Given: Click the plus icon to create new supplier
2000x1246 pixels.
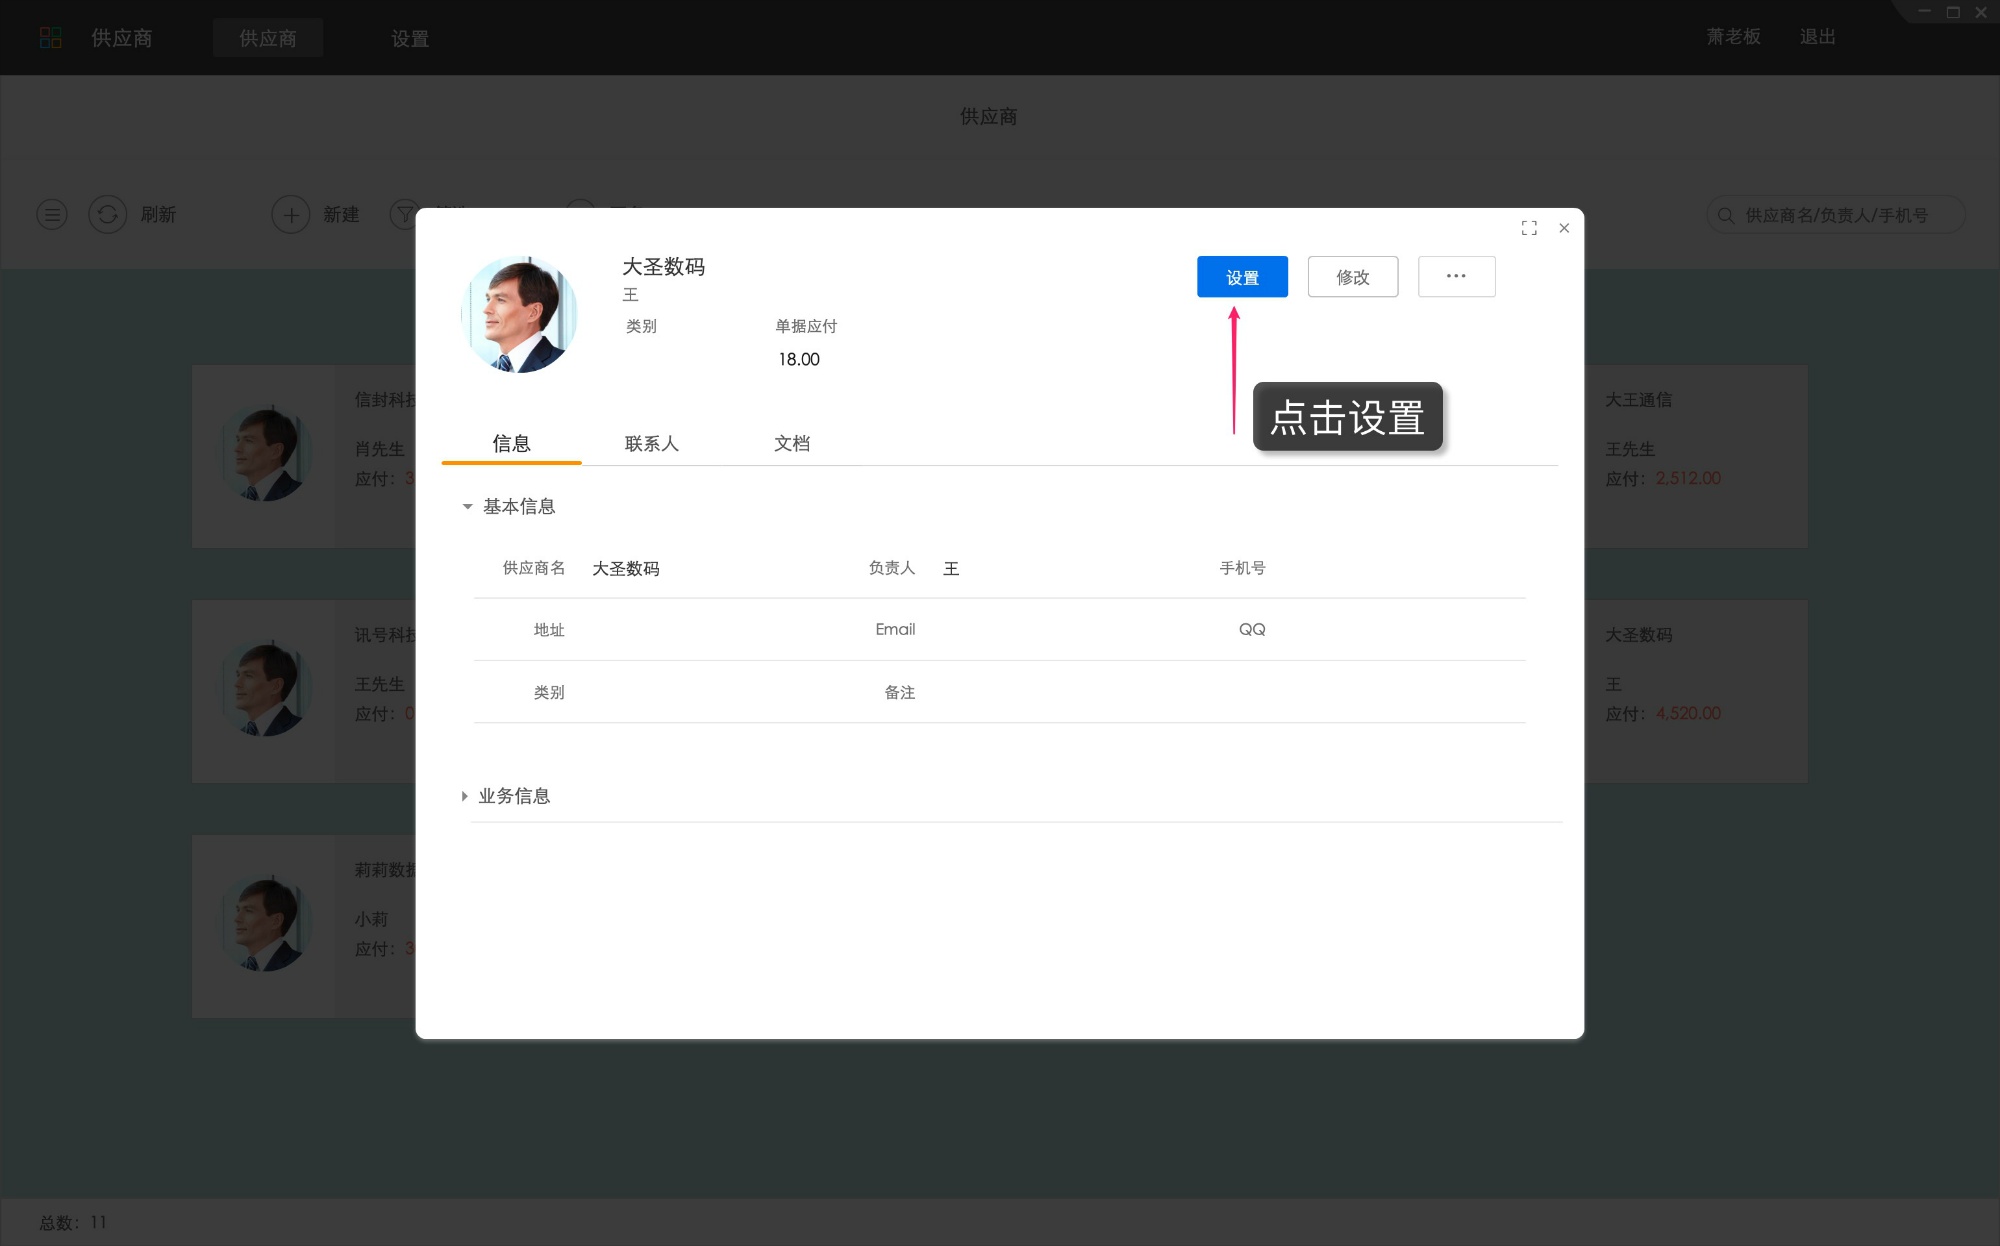Looking at the screenshot, I should pos(291,214).
